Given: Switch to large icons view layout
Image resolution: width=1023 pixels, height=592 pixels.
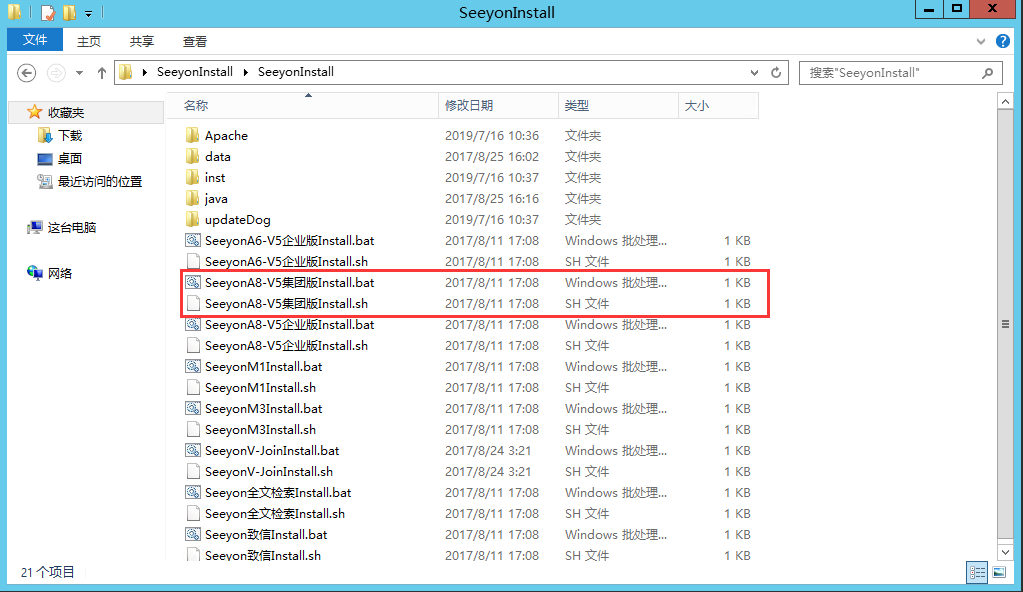Looking at the screenshot, I should [1000, 572].
